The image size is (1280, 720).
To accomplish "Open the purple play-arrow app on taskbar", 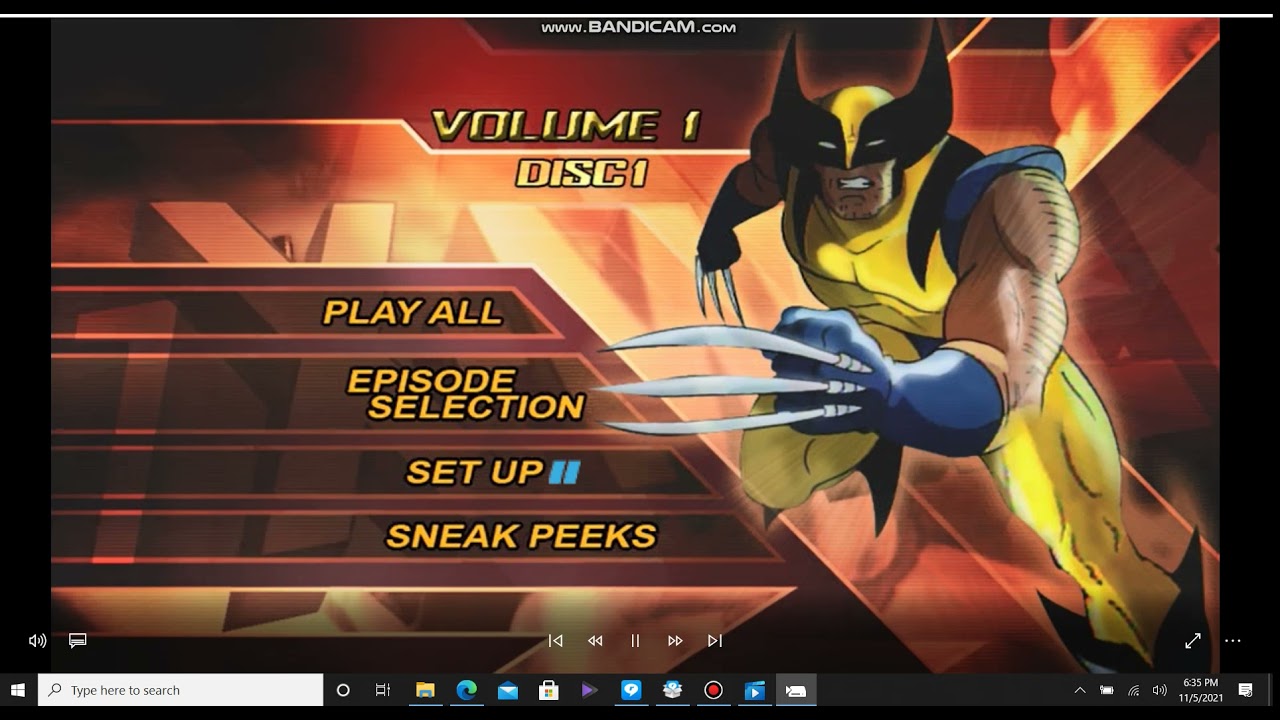I will click(x=589, y=690).
